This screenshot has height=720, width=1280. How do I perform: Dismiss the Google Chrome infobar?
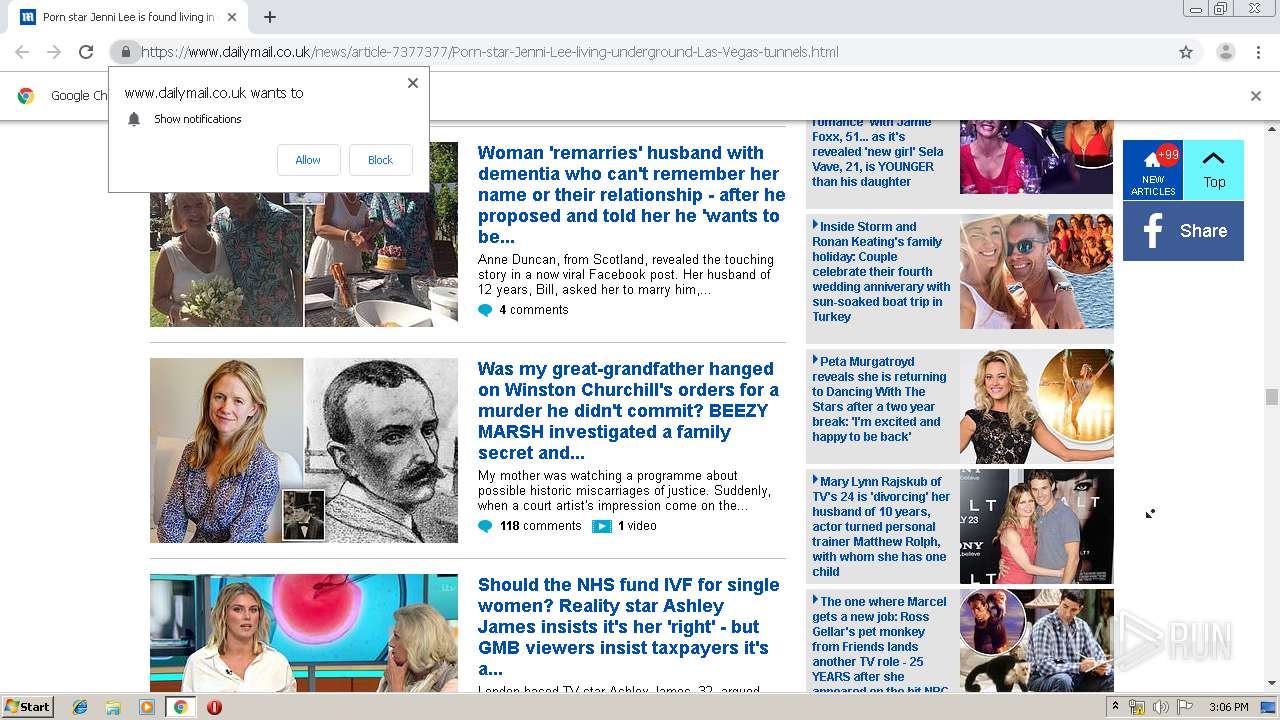[1256, 96]
